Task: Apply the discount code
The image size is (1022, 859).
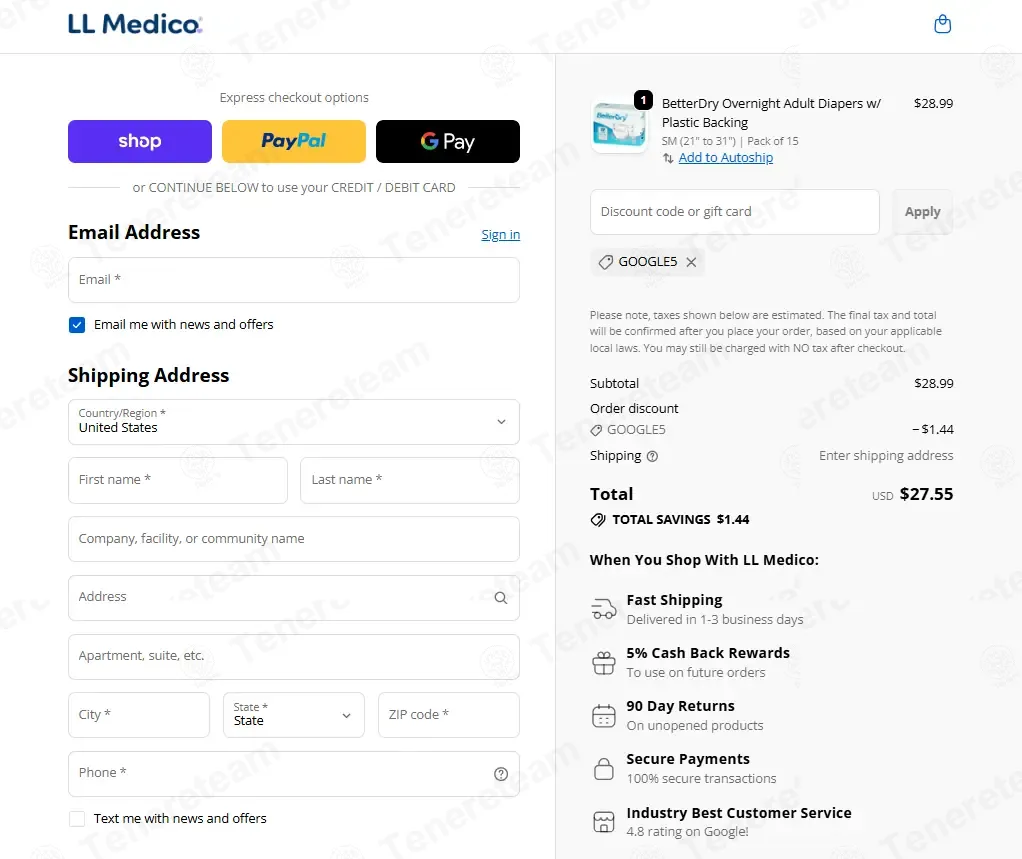Action: point(922,212)
